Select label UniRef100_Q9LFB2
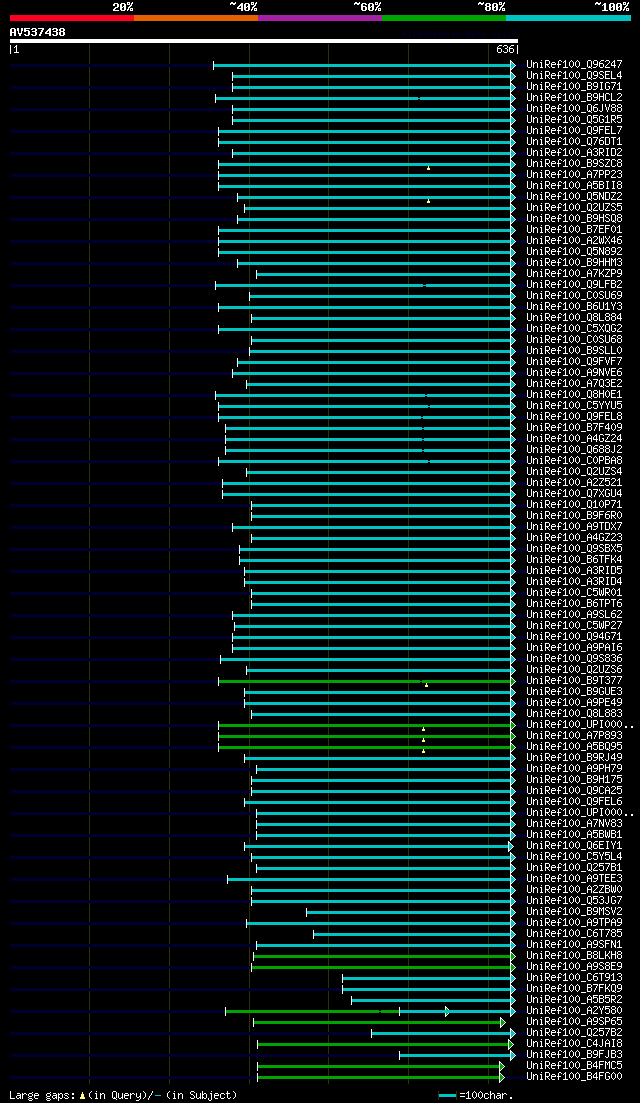The image size is (640, 1103). click(574, 285)
